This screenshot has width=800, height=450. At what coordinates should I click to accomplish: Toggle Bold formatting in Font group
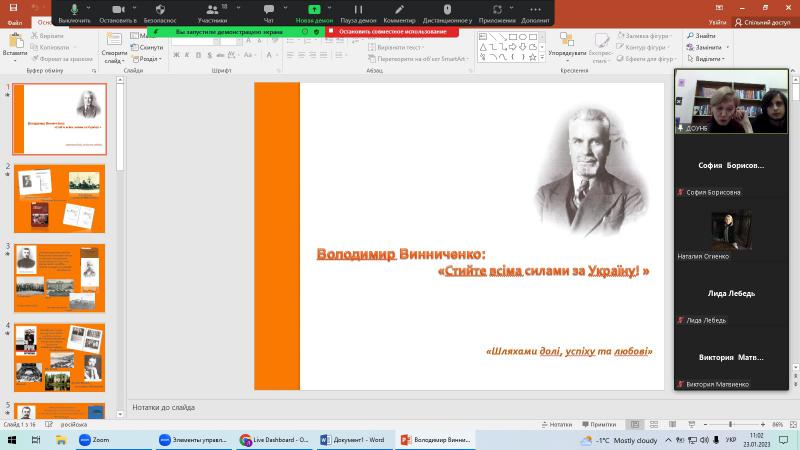pyautogui.click(x=176, y=55)
